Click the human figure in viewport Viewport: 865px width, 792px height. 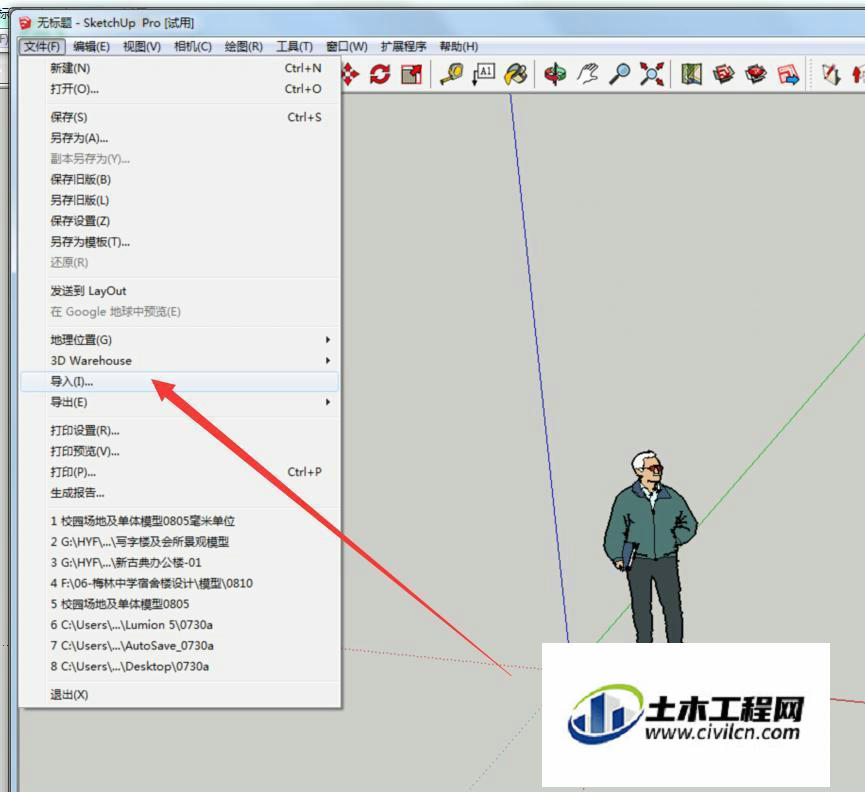coord(651,546)
